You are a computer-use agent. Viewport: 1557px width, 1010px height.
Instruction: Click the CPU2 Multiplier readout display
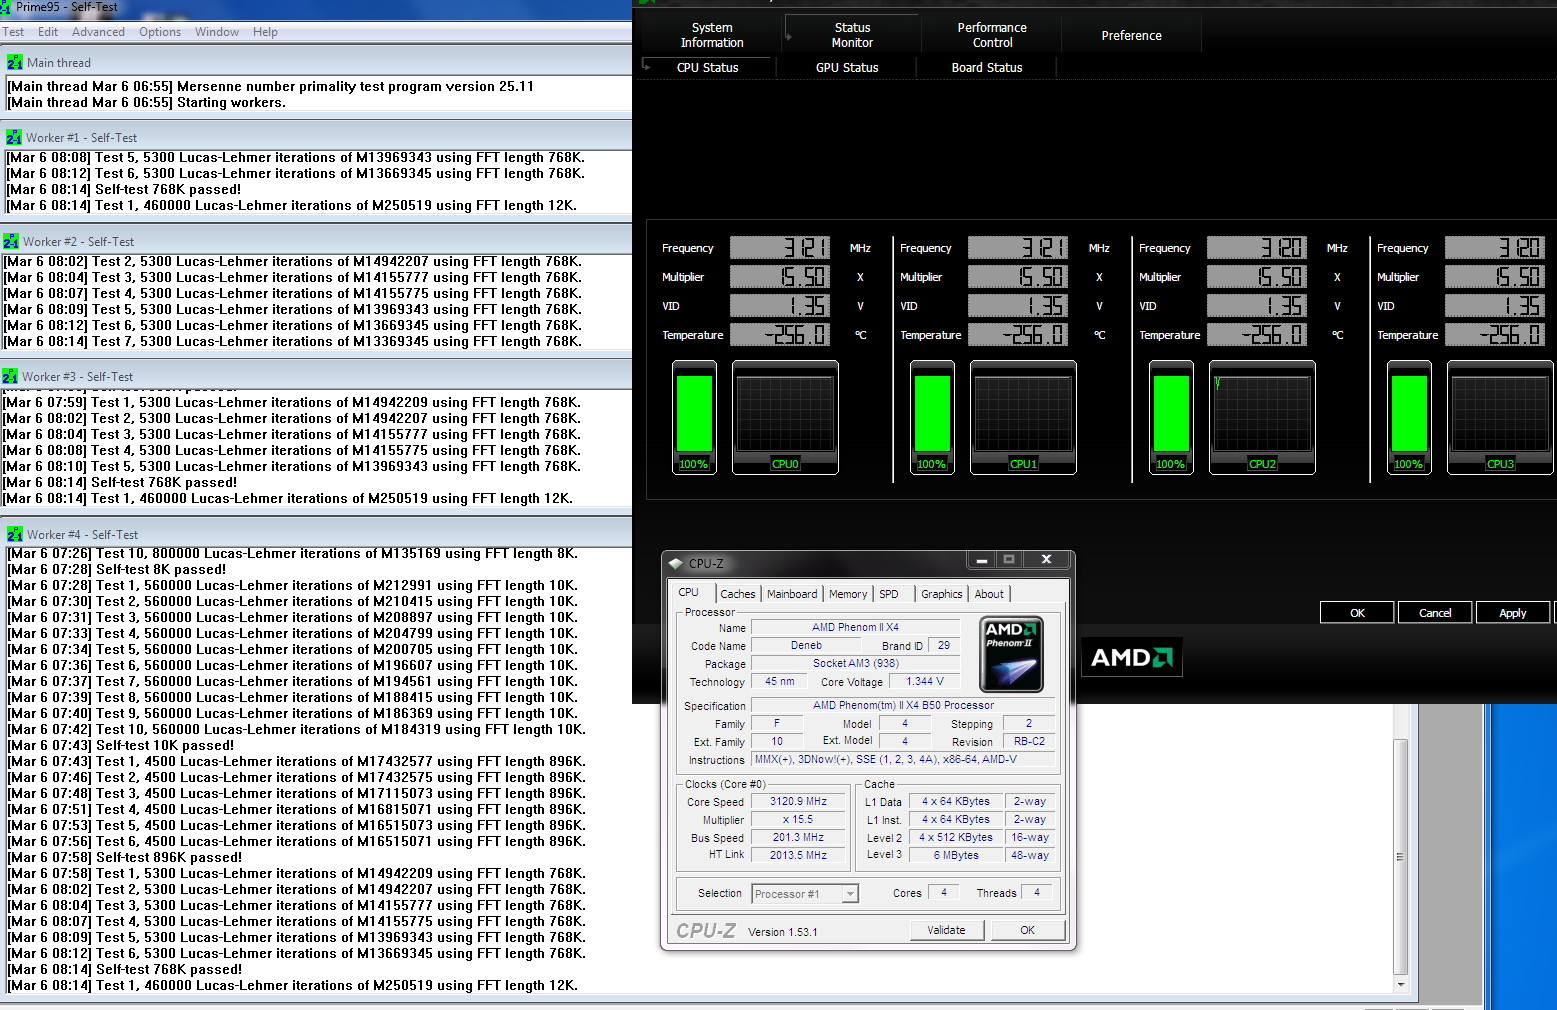coord(1257,277)
